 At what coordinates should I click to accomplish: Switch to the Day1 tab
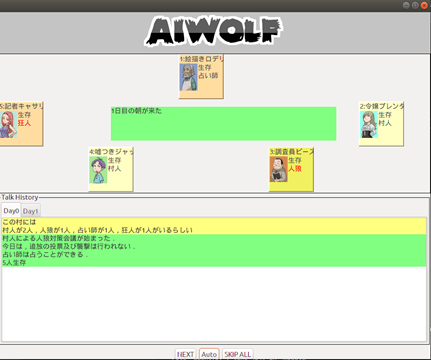(x=31, y=211)
